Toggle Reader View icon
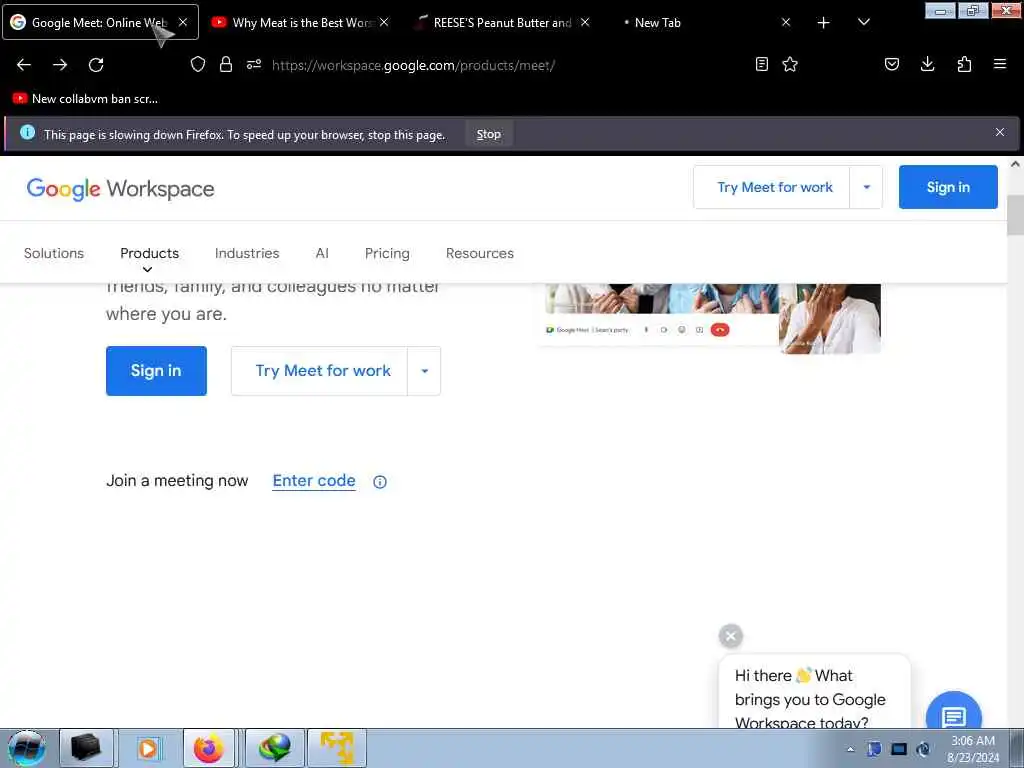The height and width of the screenshot is (768, 1024). 761,64
